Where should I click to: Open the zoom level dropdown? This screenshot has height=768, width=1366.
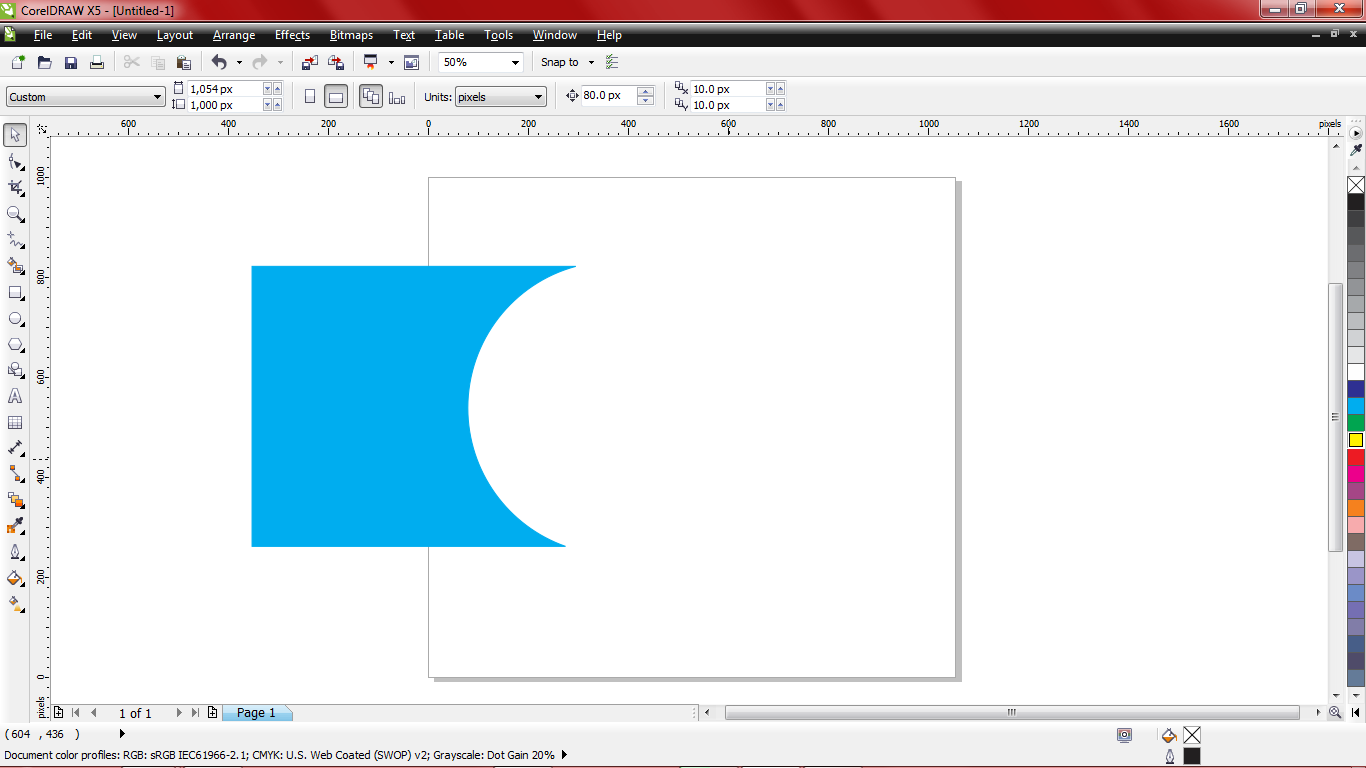[516, 62]
